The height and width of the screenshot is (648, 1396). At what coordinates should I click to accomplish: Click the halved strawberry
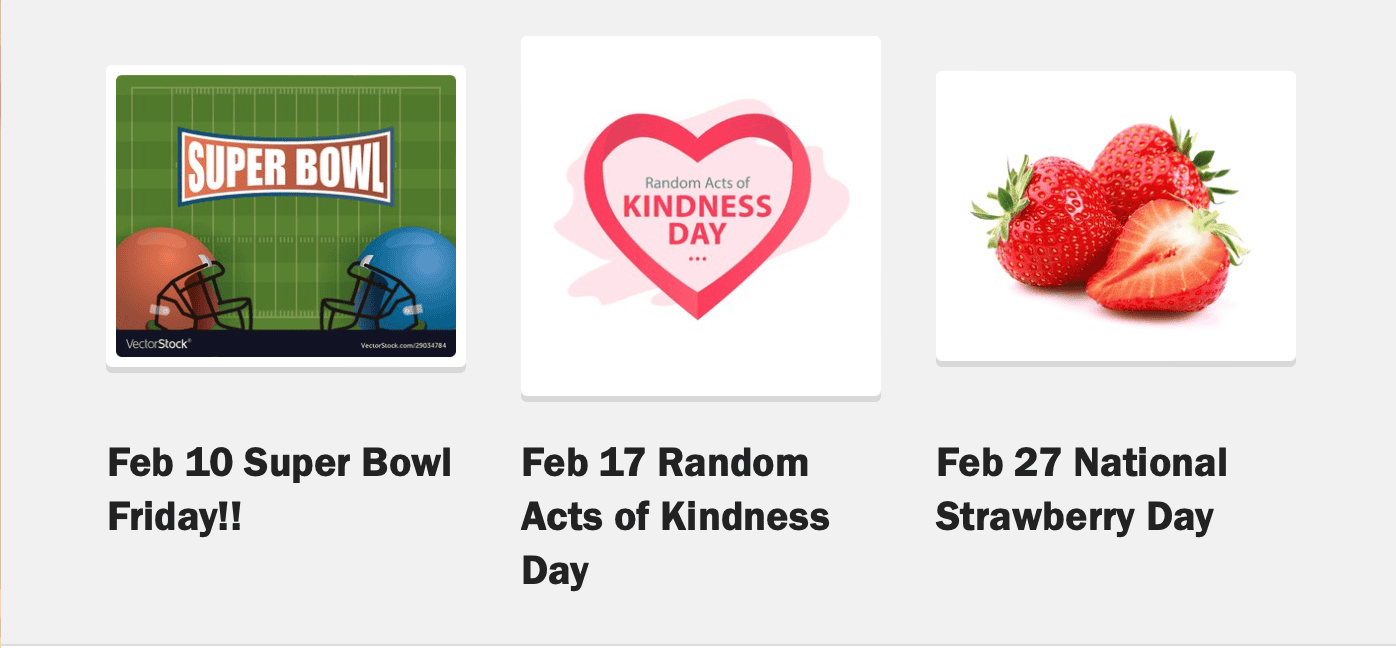(x=1160, y=262)
